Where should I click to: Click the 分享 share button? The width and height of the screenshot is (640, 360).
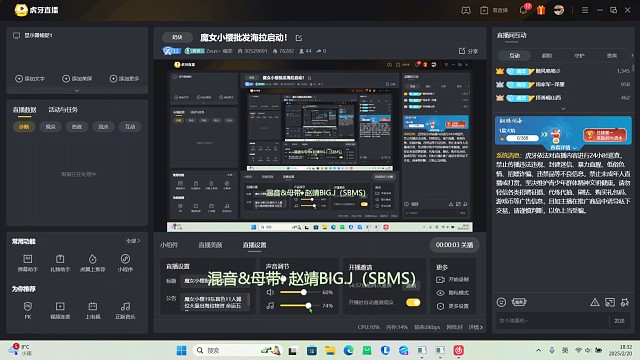pyautogui.click(x=468, y=51)
